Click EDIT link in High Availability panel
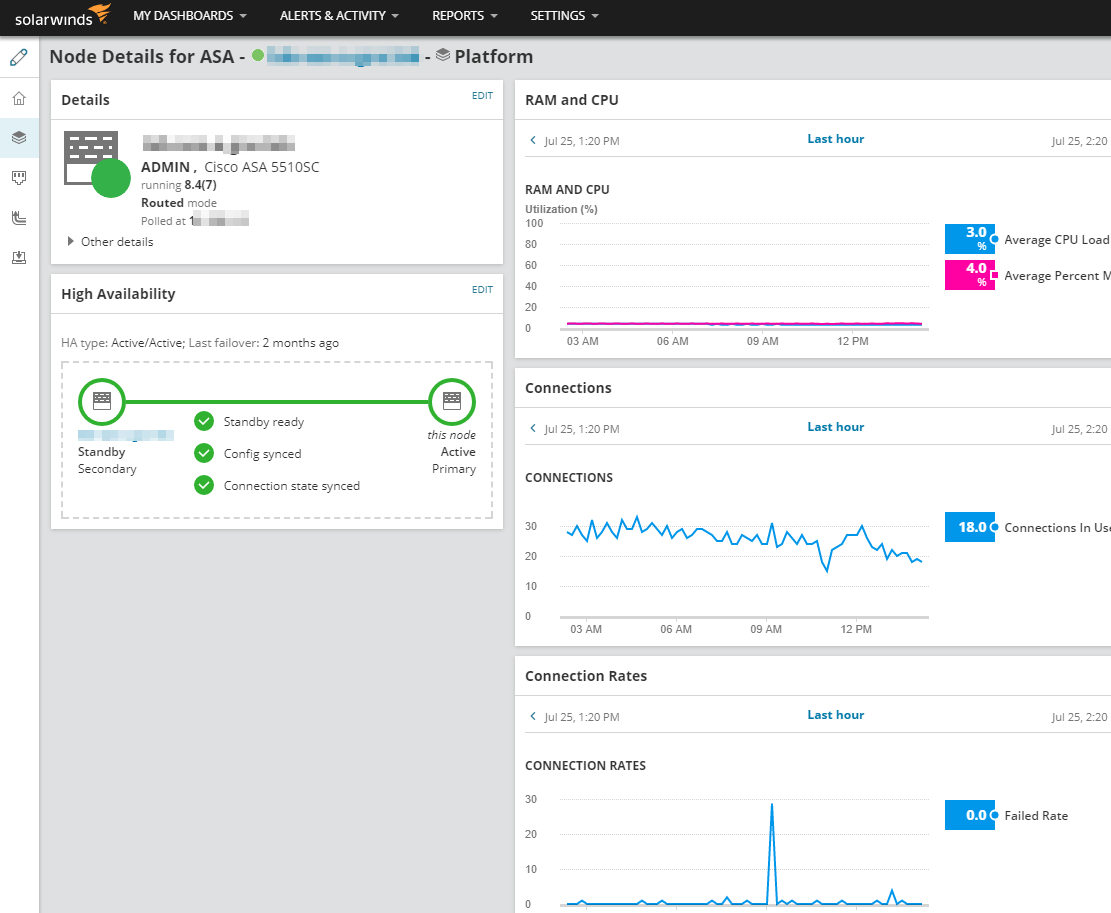This screenshot has height=913, width=1111. [483, 290]
